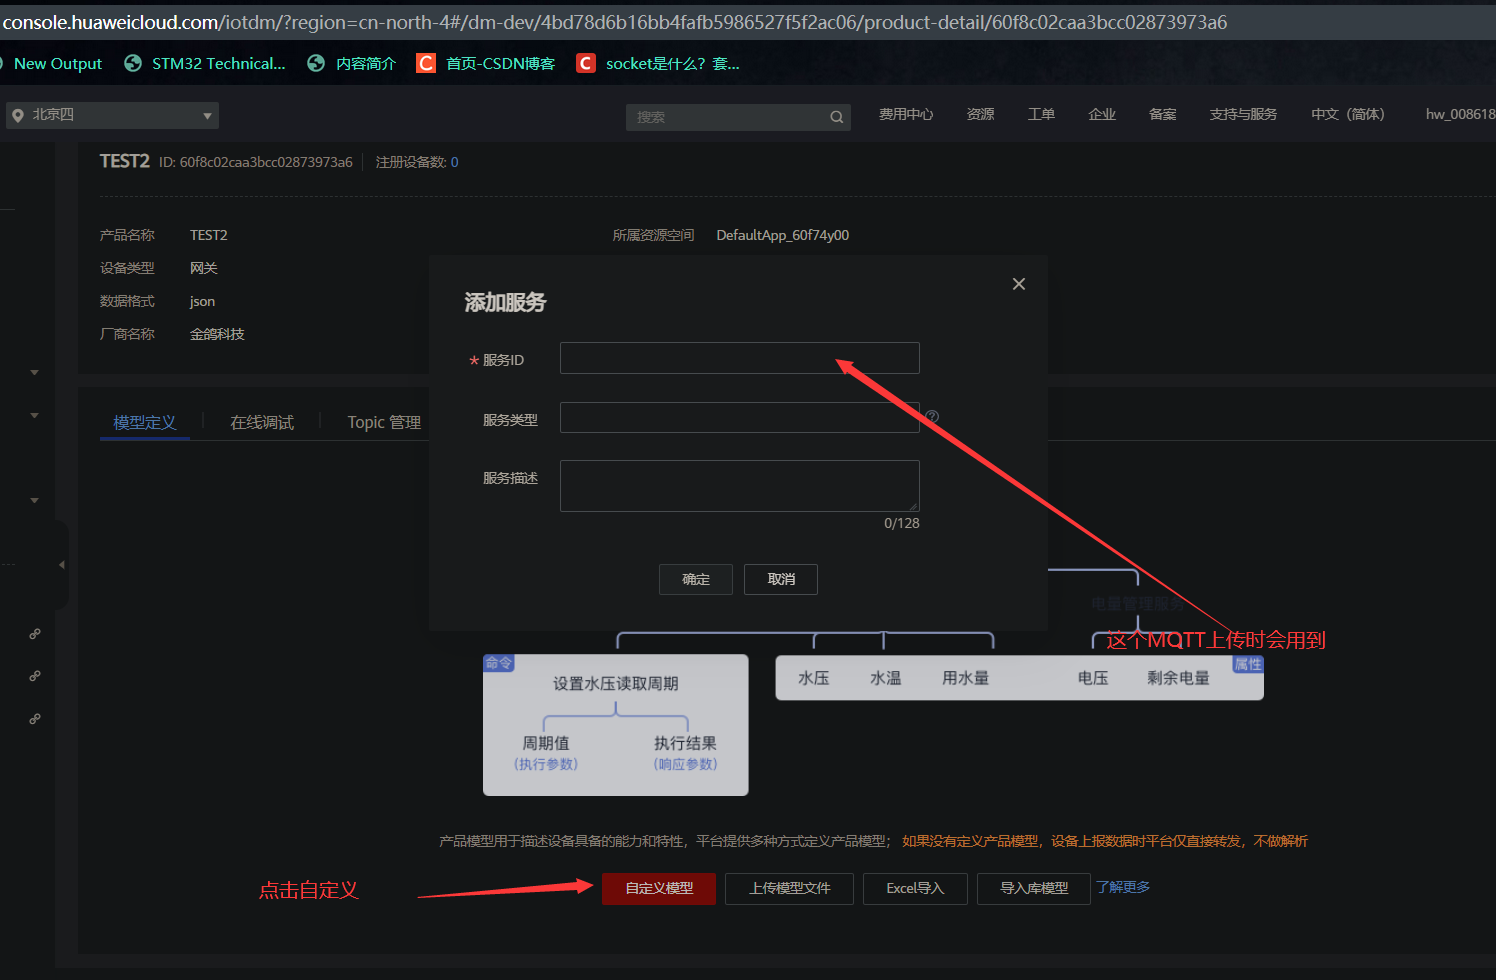Click the registered device count 0
This screenshot has height=980, width=1496.
pyautogui.click(x=454, y=162)
